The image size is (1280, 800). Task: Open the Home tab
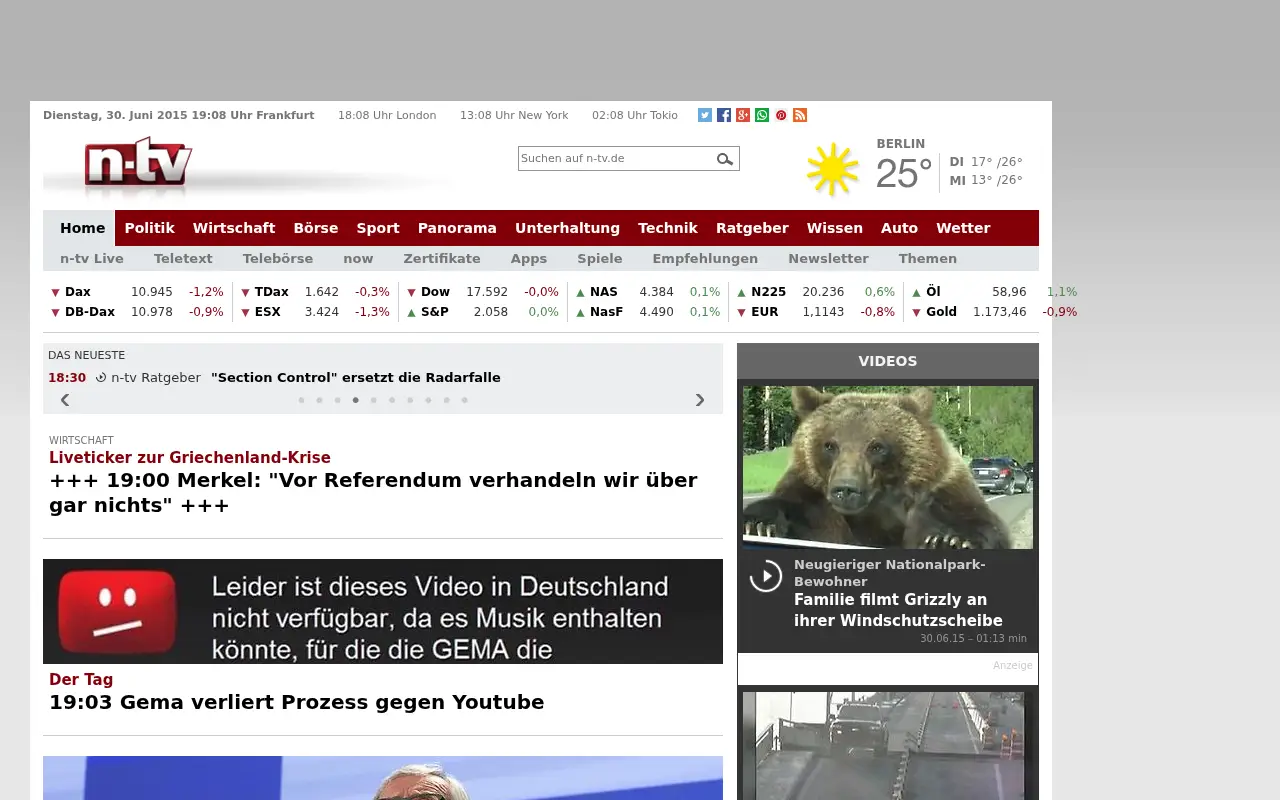point(82,228)
